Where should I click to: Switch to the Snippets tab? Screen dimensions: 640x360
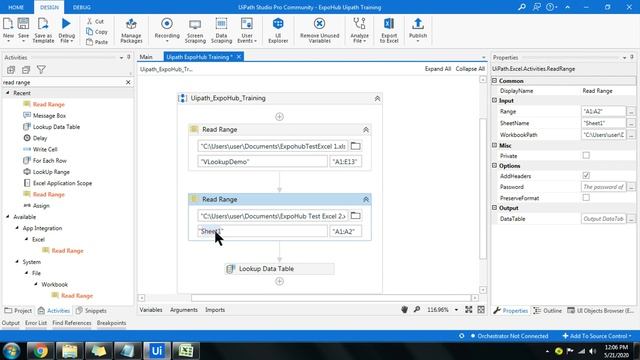tap(91, 311)
